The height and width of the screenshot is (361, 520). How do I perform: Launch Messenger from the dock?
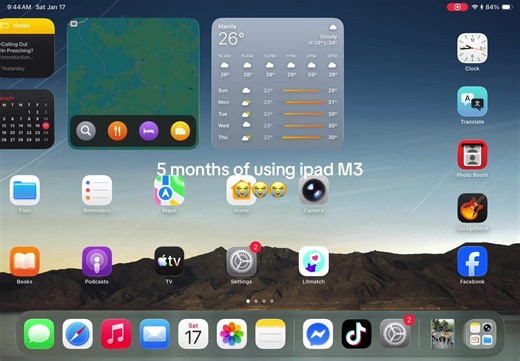click(318, 334)
